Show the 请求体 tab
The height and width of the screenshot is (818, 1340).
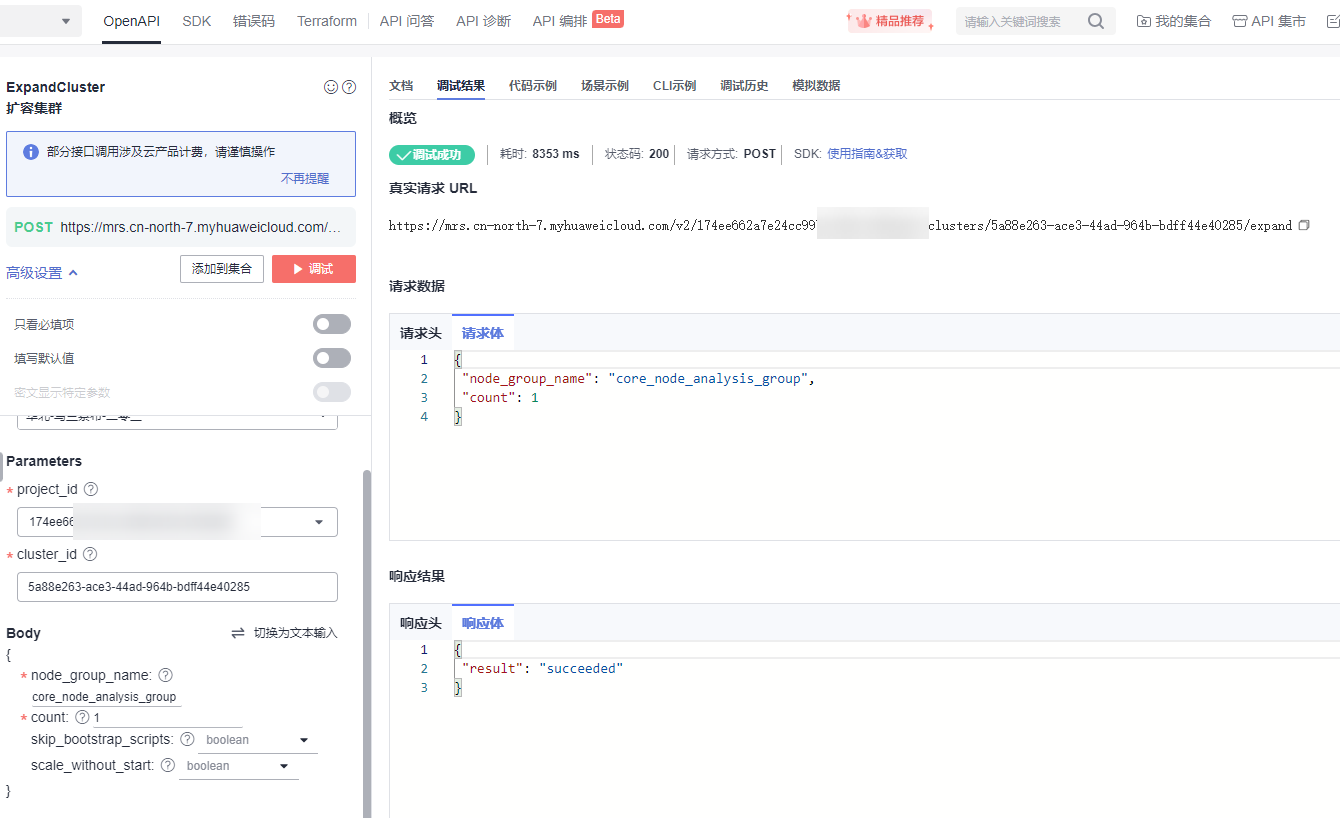(483, 333)
